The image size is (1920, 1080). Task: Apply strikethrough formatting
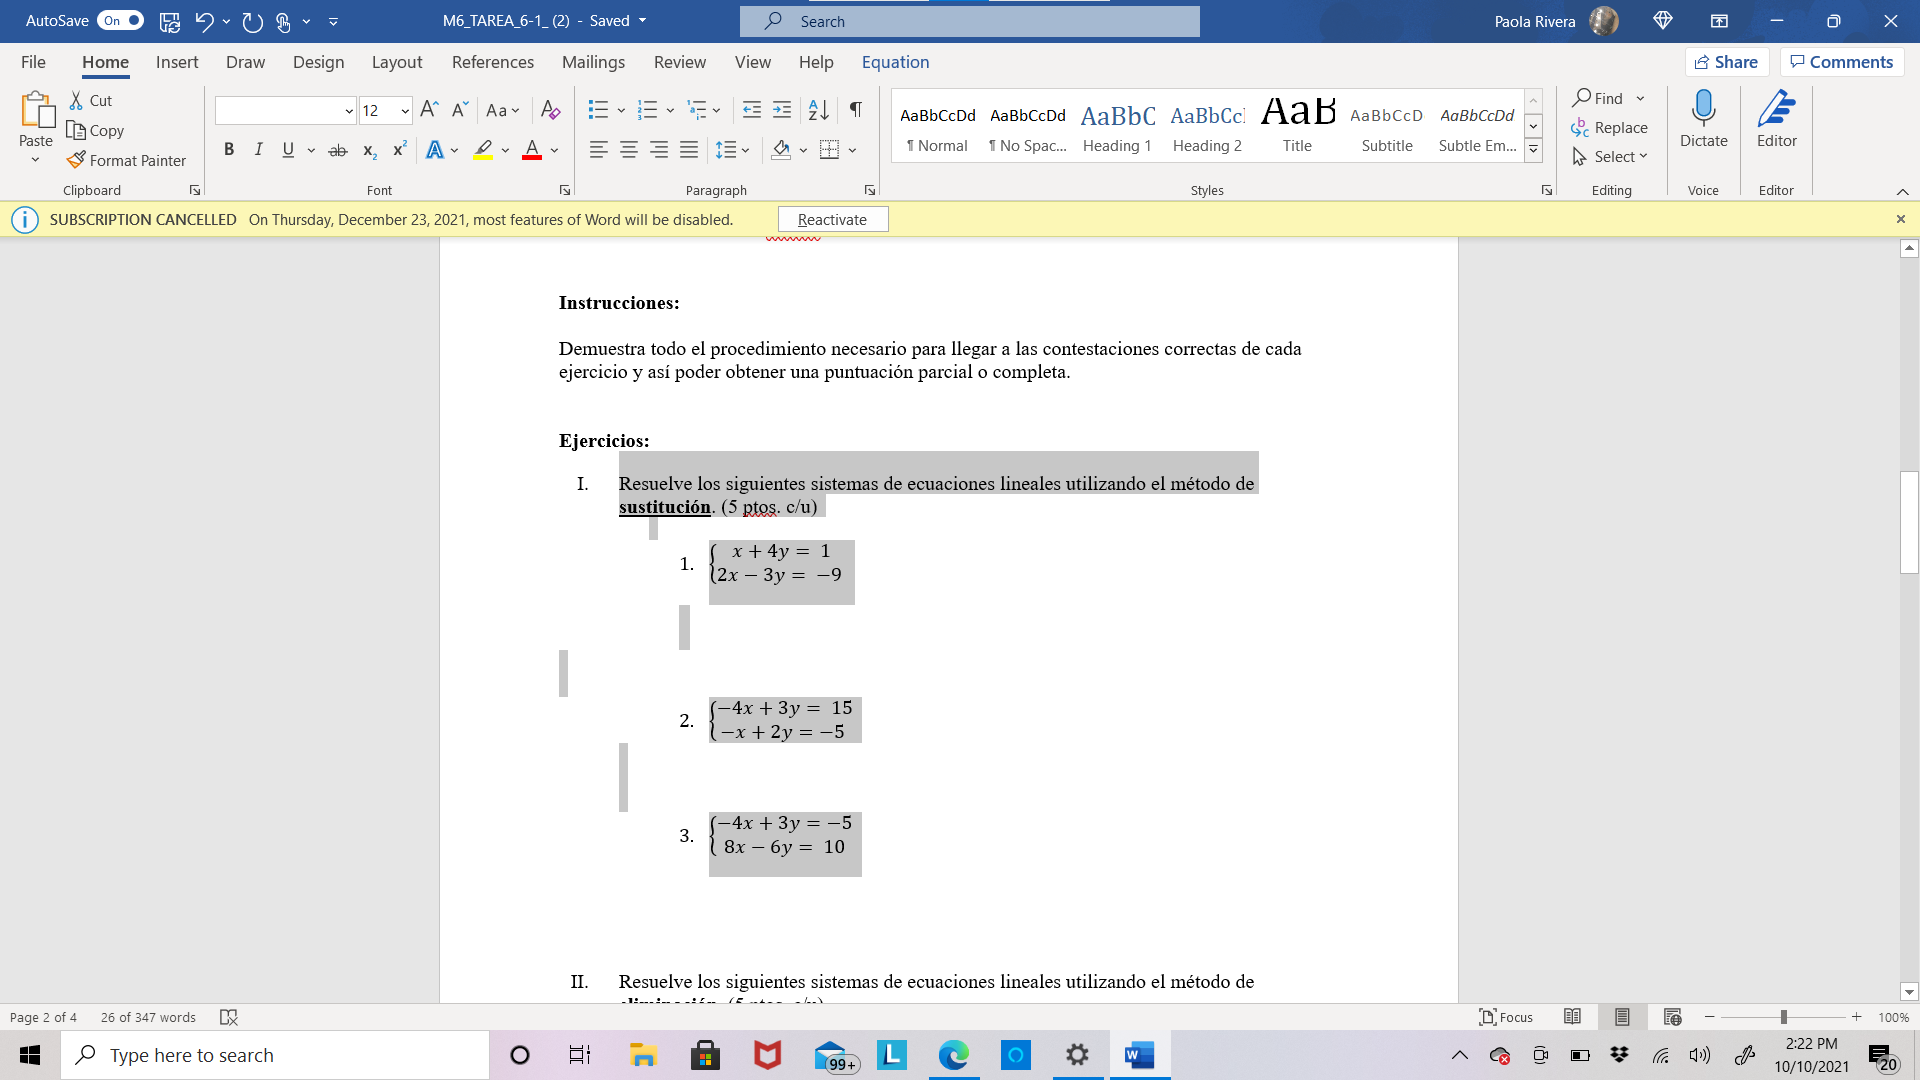tap(338, 149)
